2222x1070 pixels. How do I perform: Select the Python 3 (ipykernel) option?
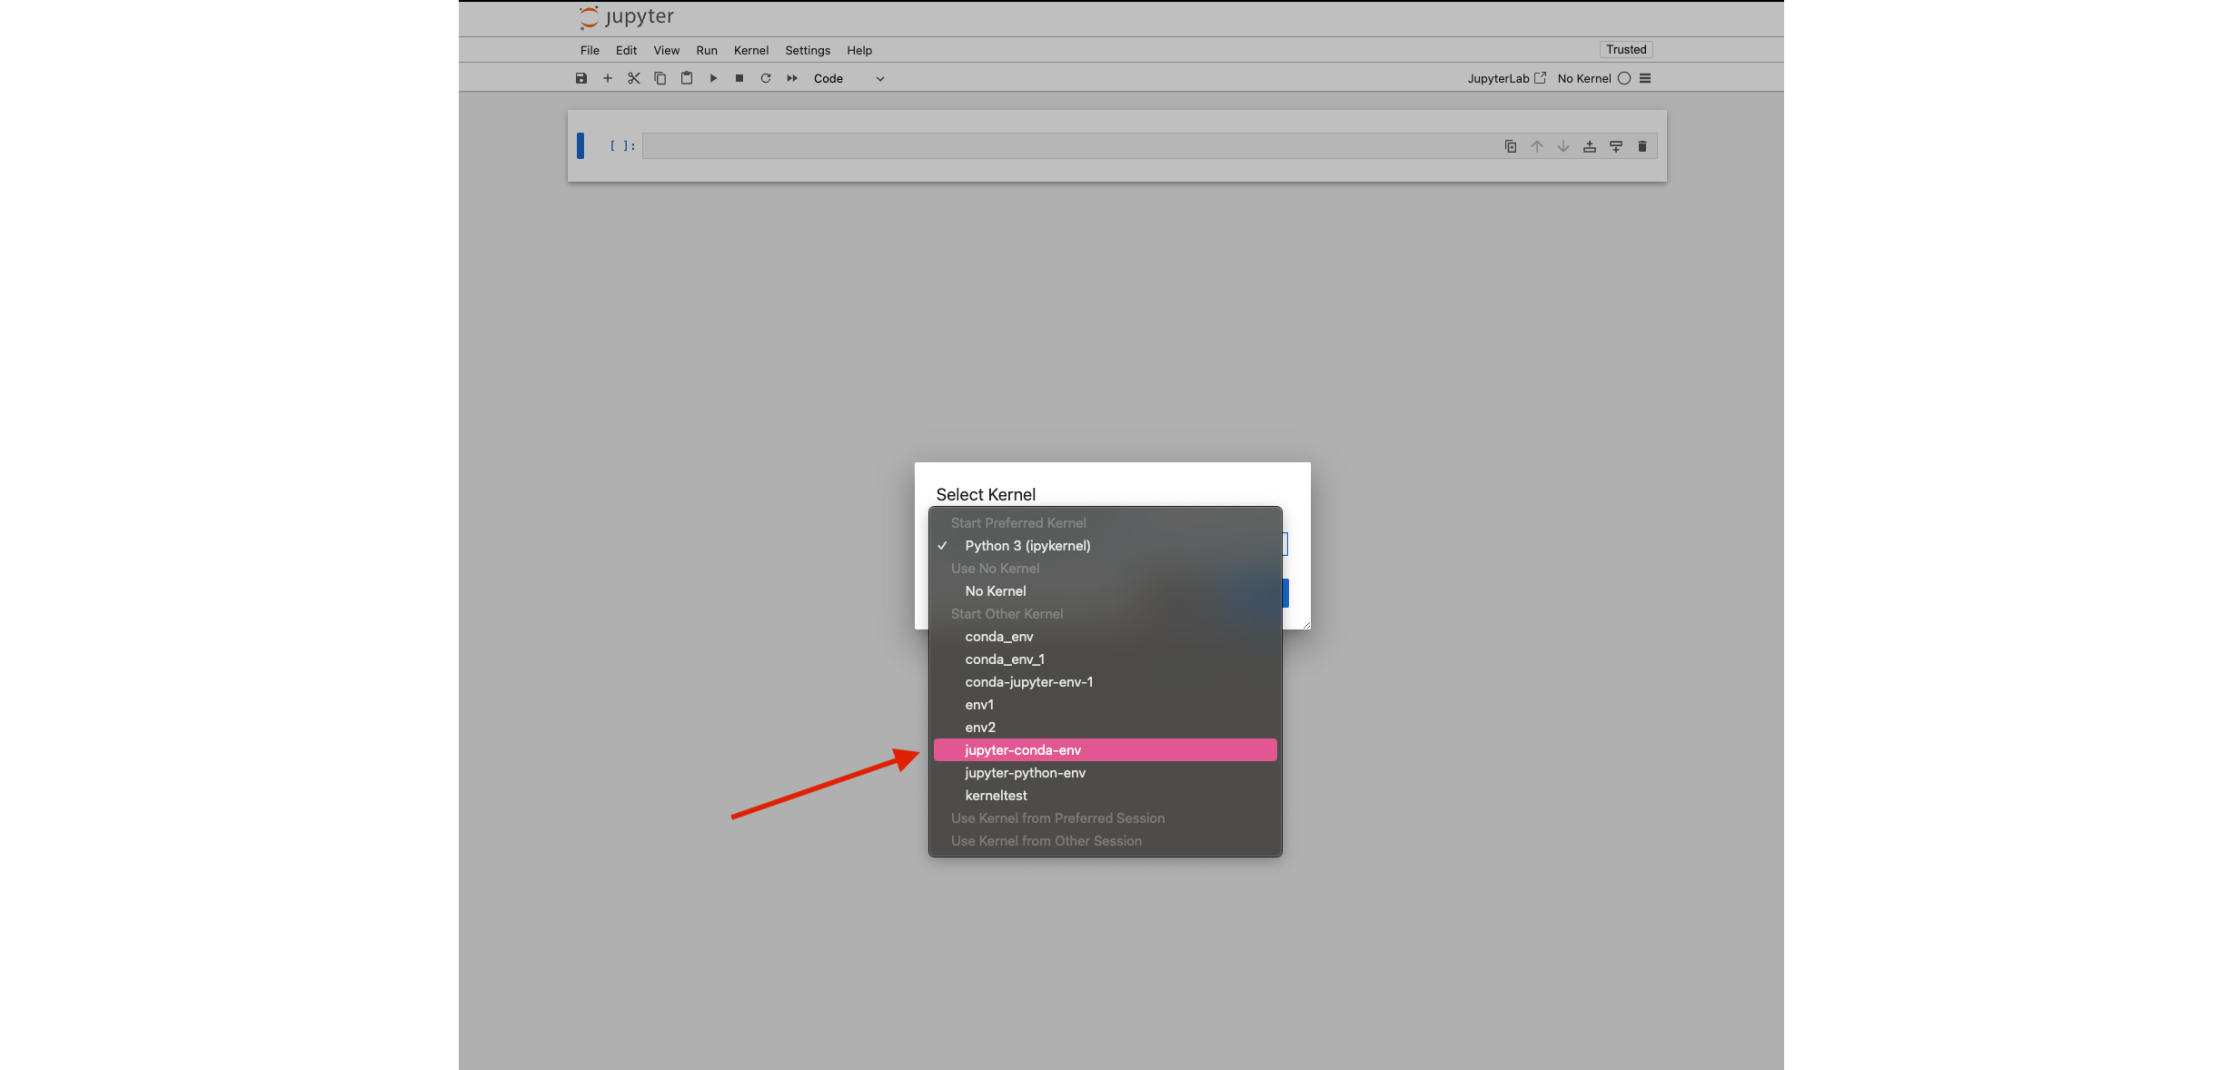tap(1027, 545)
